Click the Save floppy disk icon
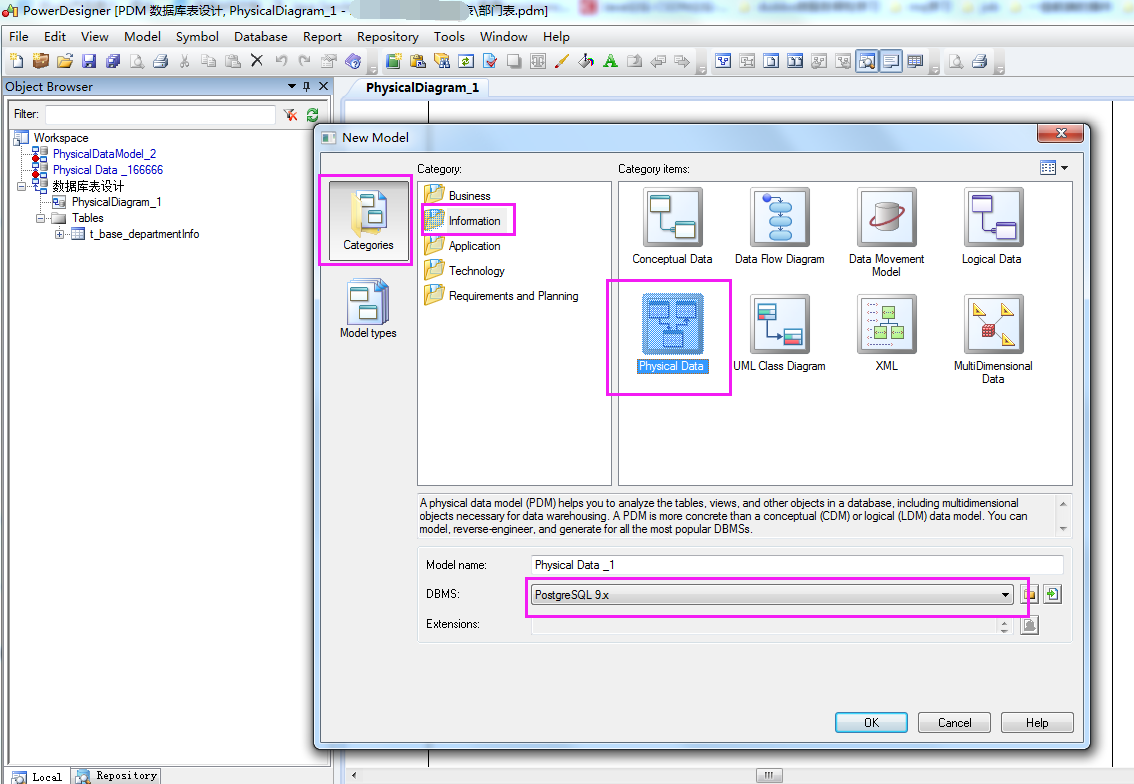This screenshot has height=784, width=1134. 89,61
